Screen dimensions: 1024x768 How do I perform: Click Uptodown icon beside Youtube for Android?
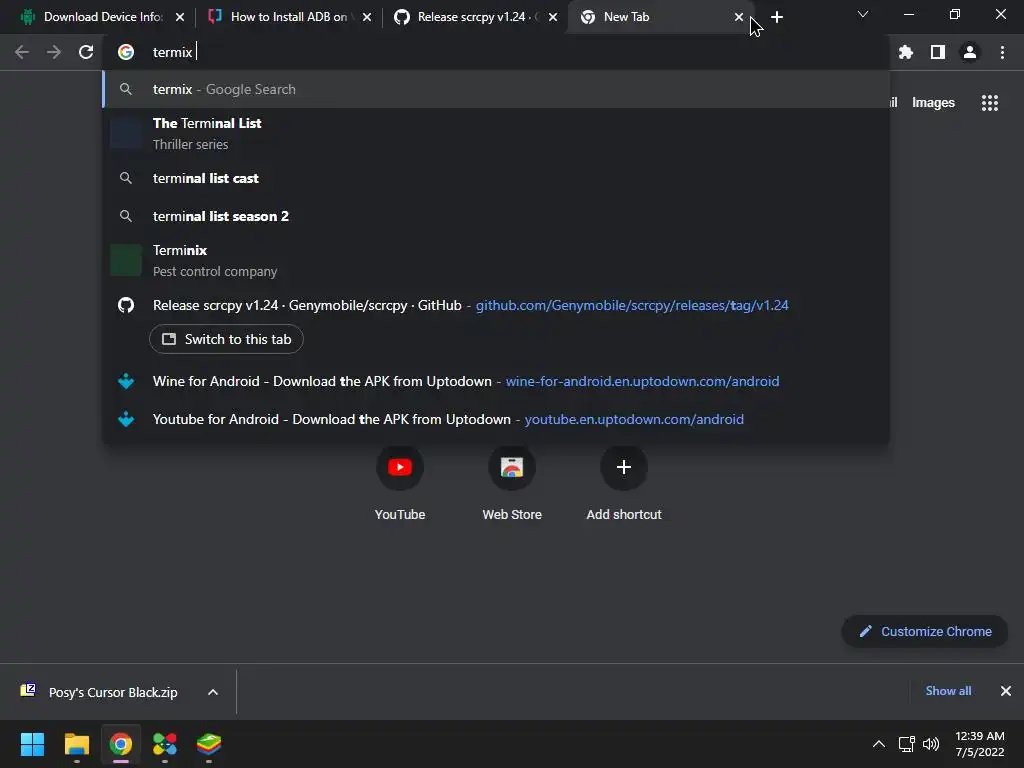click(x=126, y=419)
